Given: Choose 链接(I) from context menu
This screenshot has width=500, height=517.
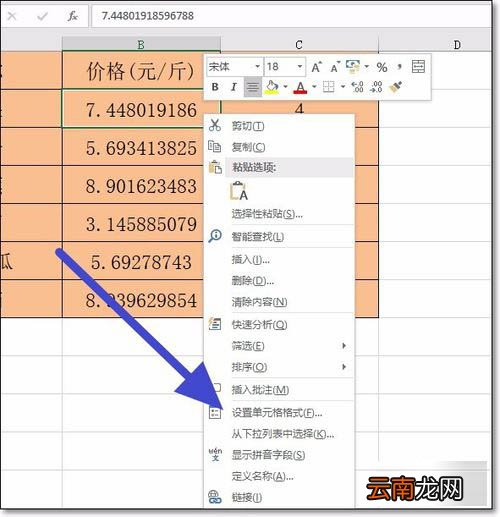Looking at the screenshot, I should pos(279,497).
